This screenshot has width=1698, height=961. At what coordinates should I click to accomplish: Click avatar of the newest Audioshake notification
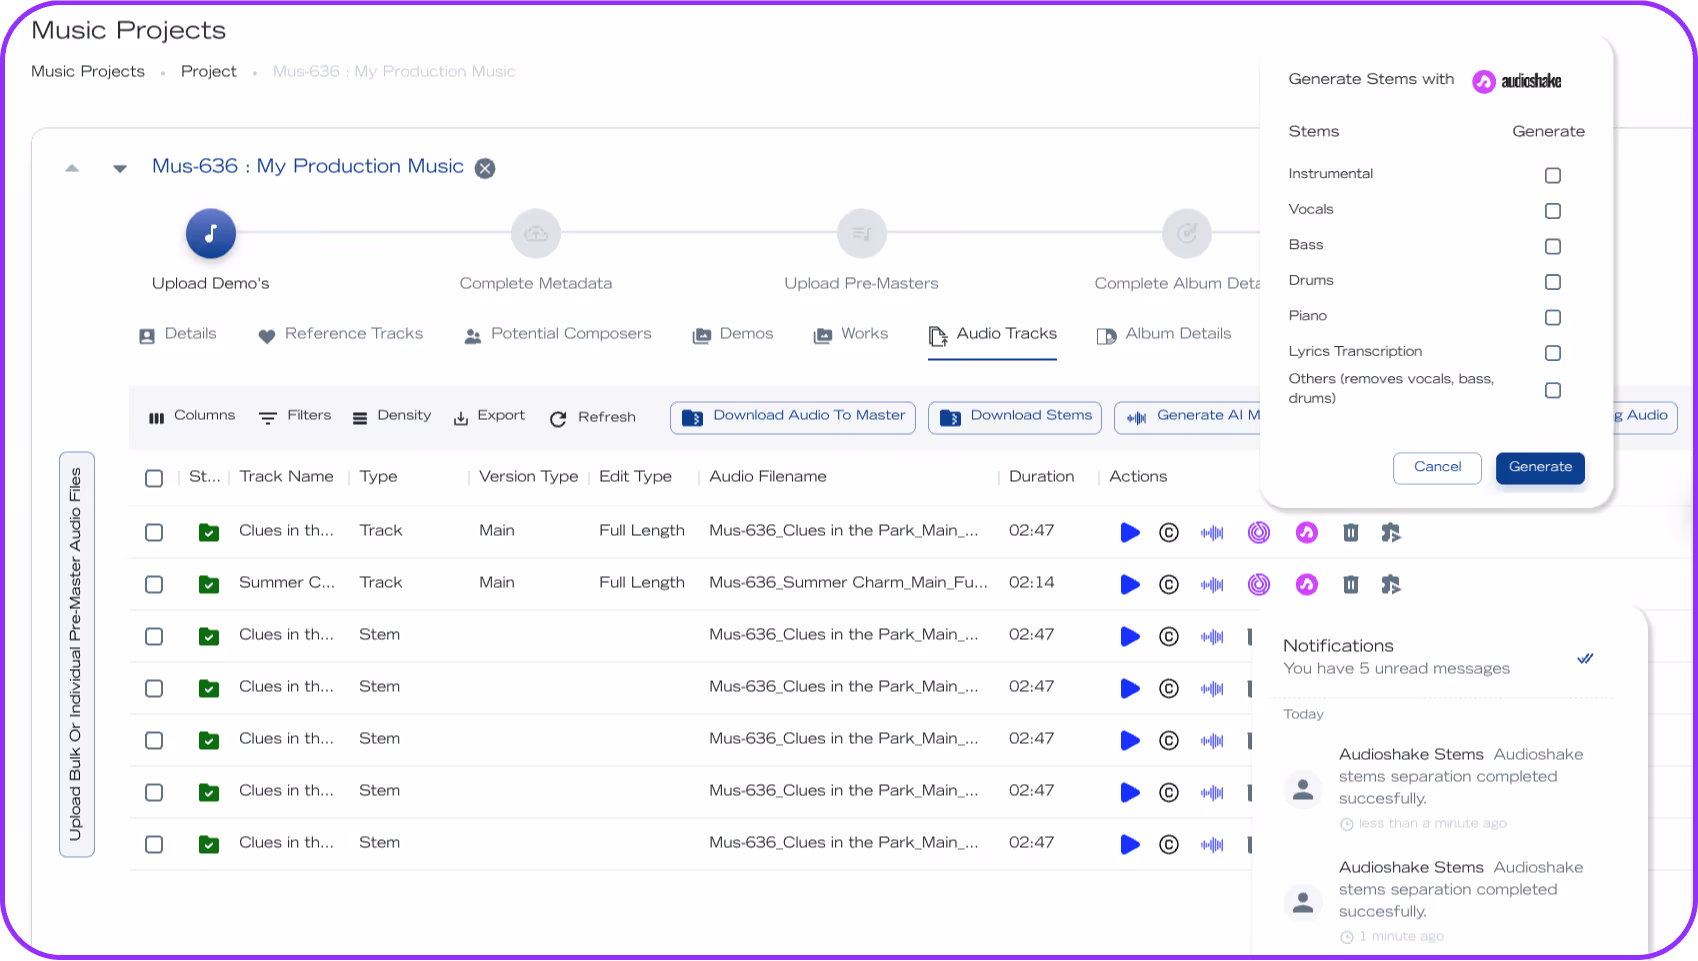coord(1303,789)
